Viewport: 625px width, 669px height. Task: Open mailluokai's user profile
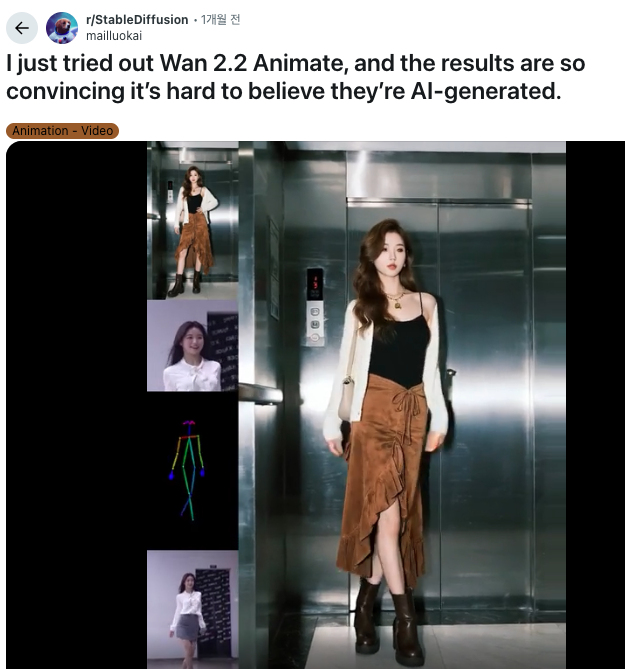114,36
